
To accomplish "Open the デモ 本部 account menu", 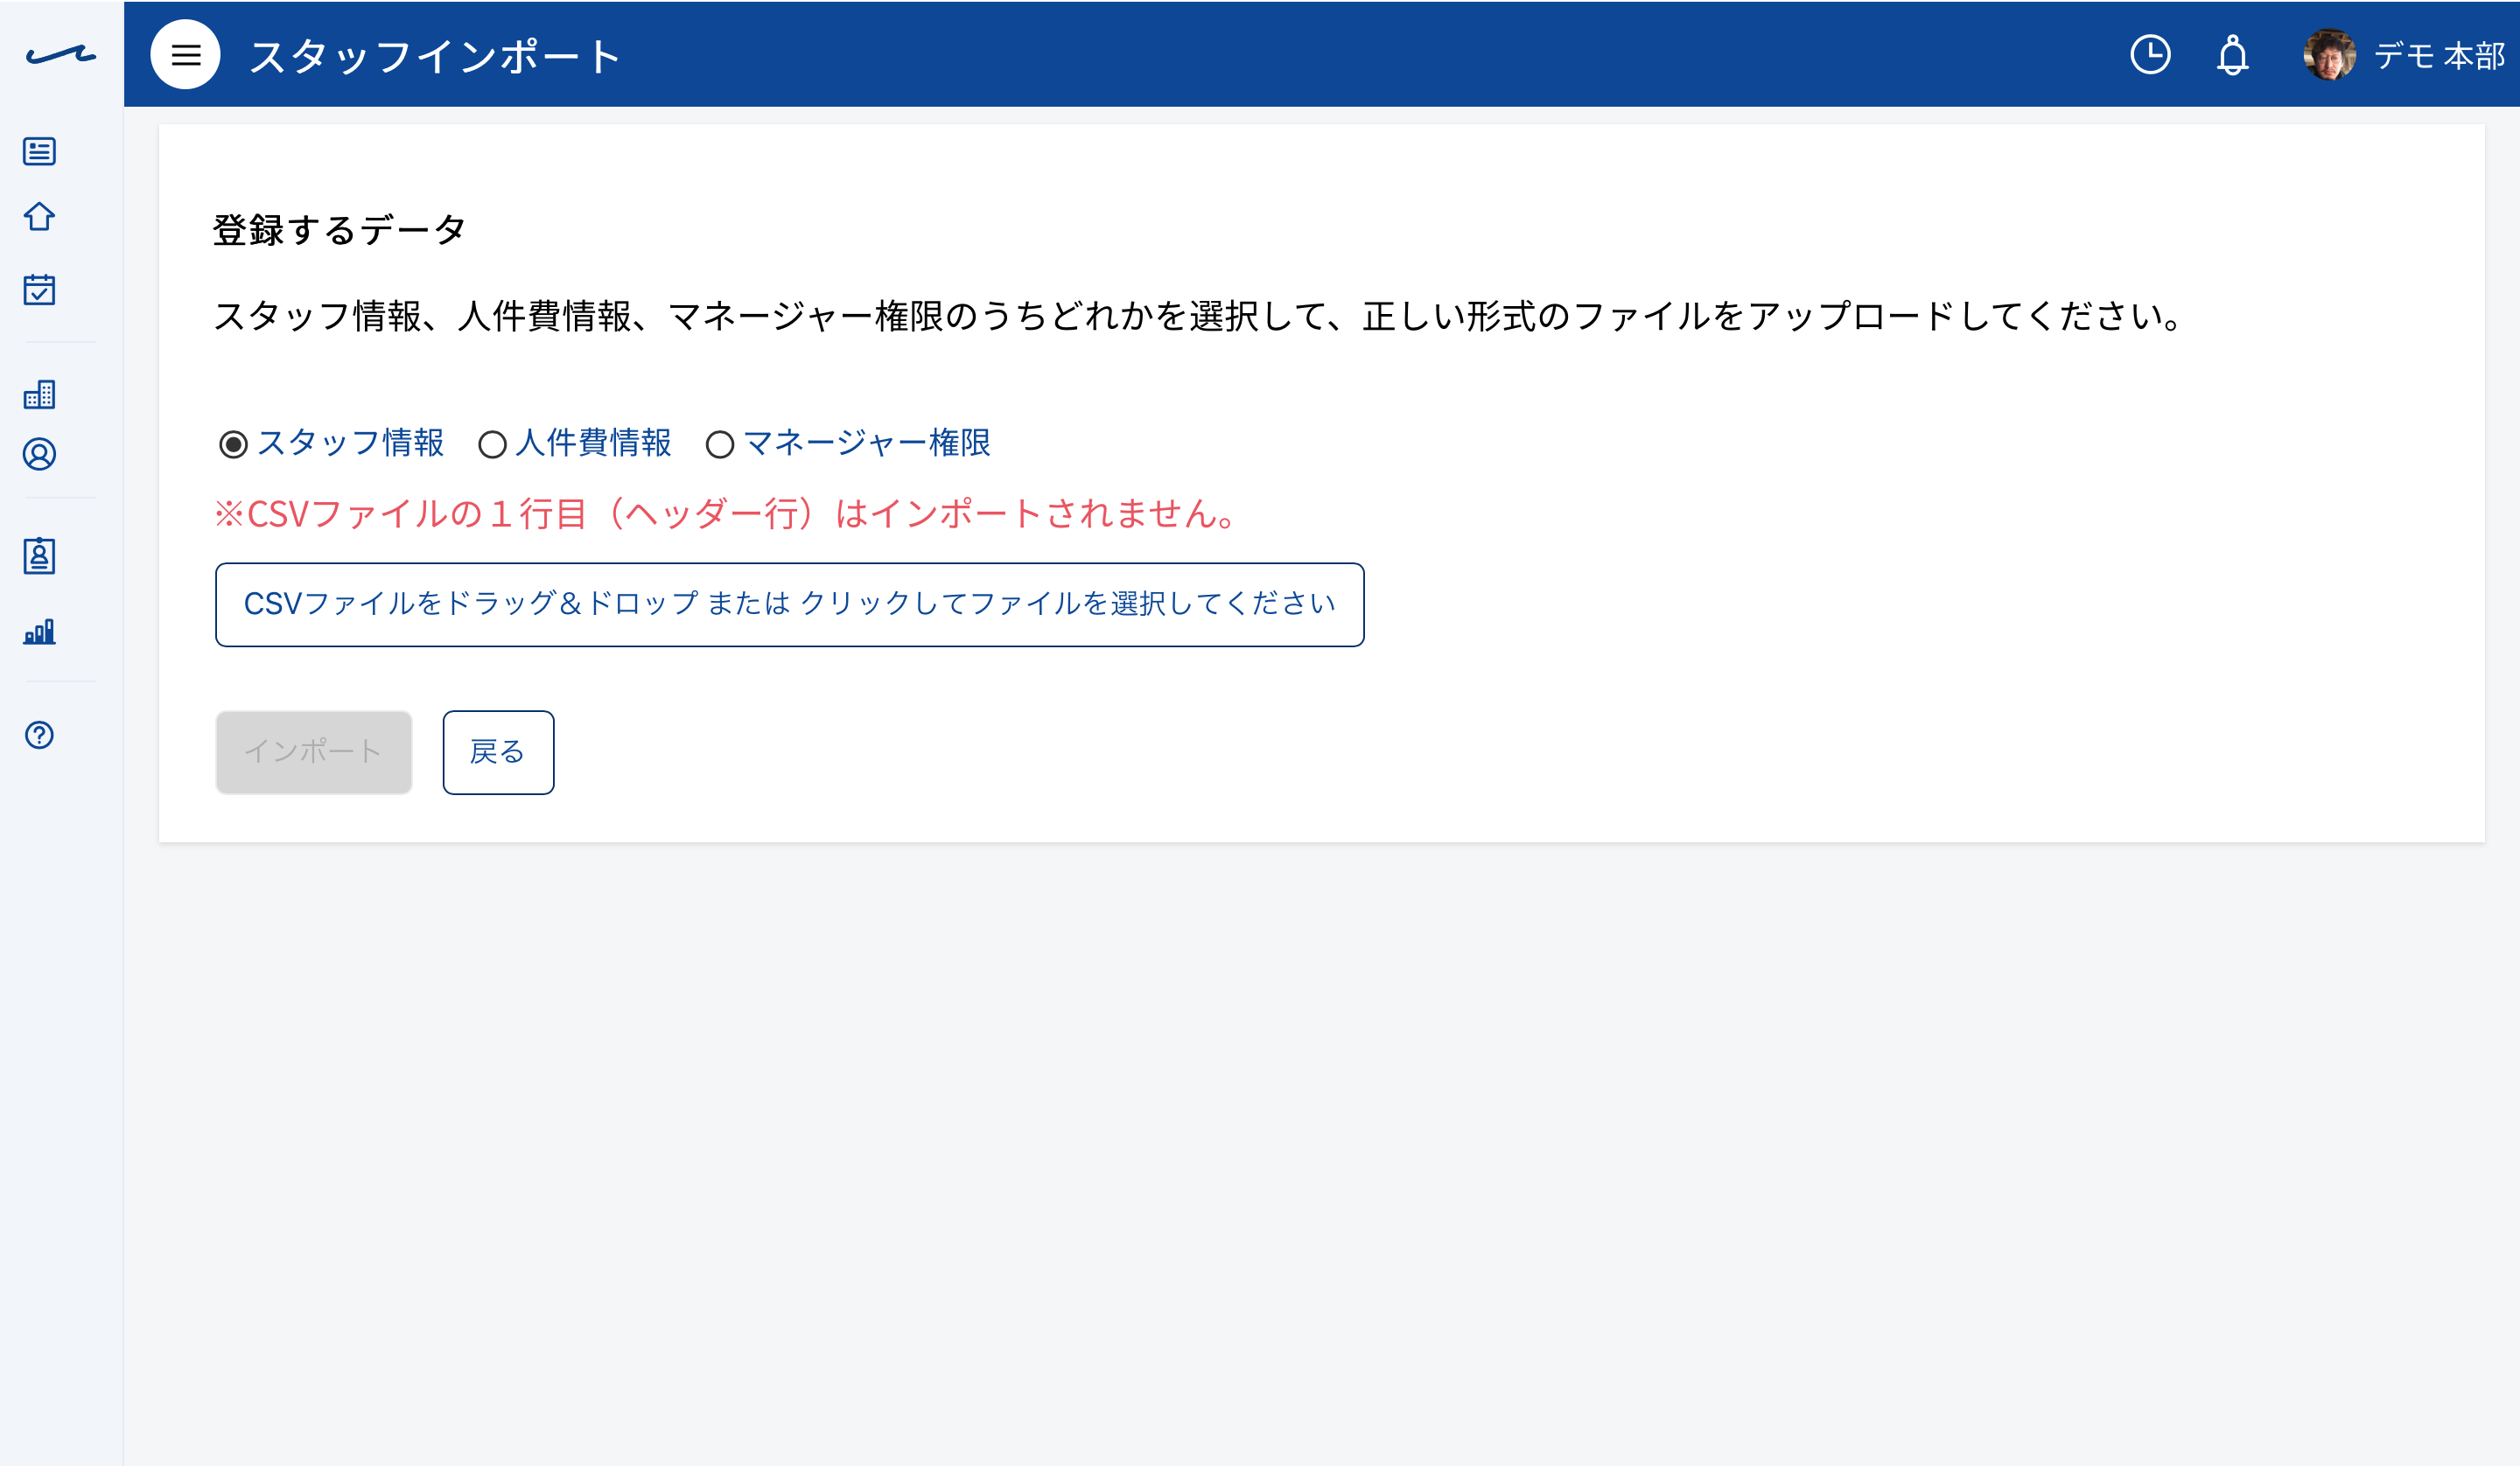I will [2439, 56].
